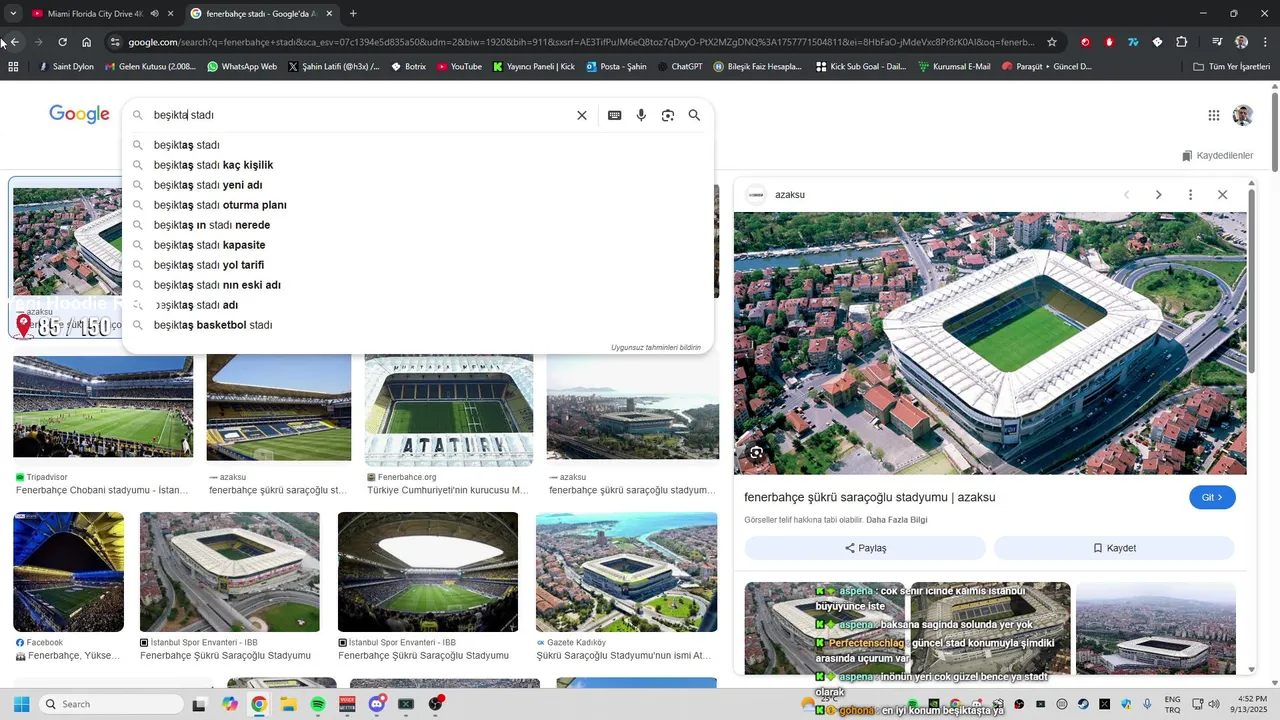Open Saint Dylon bookmark
This screenshot has width=1280, height=720.
(x=66, y=67)
